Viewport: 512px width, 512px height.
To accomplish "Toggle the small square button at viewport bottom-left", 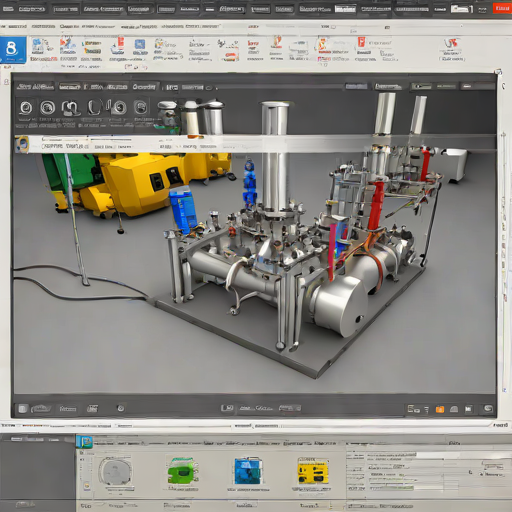I will tap(22, 409).
